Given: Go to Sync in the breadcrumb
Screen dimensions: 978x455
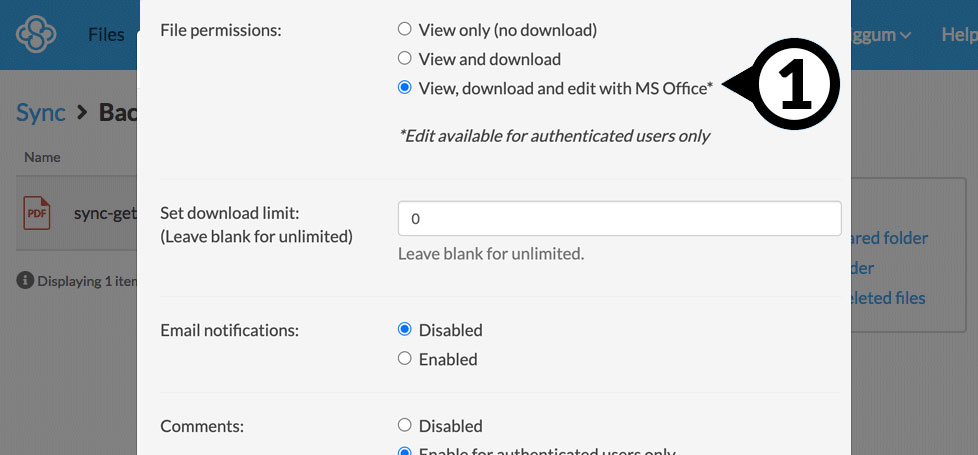Looking at the screenshot, I should [41, 111].
